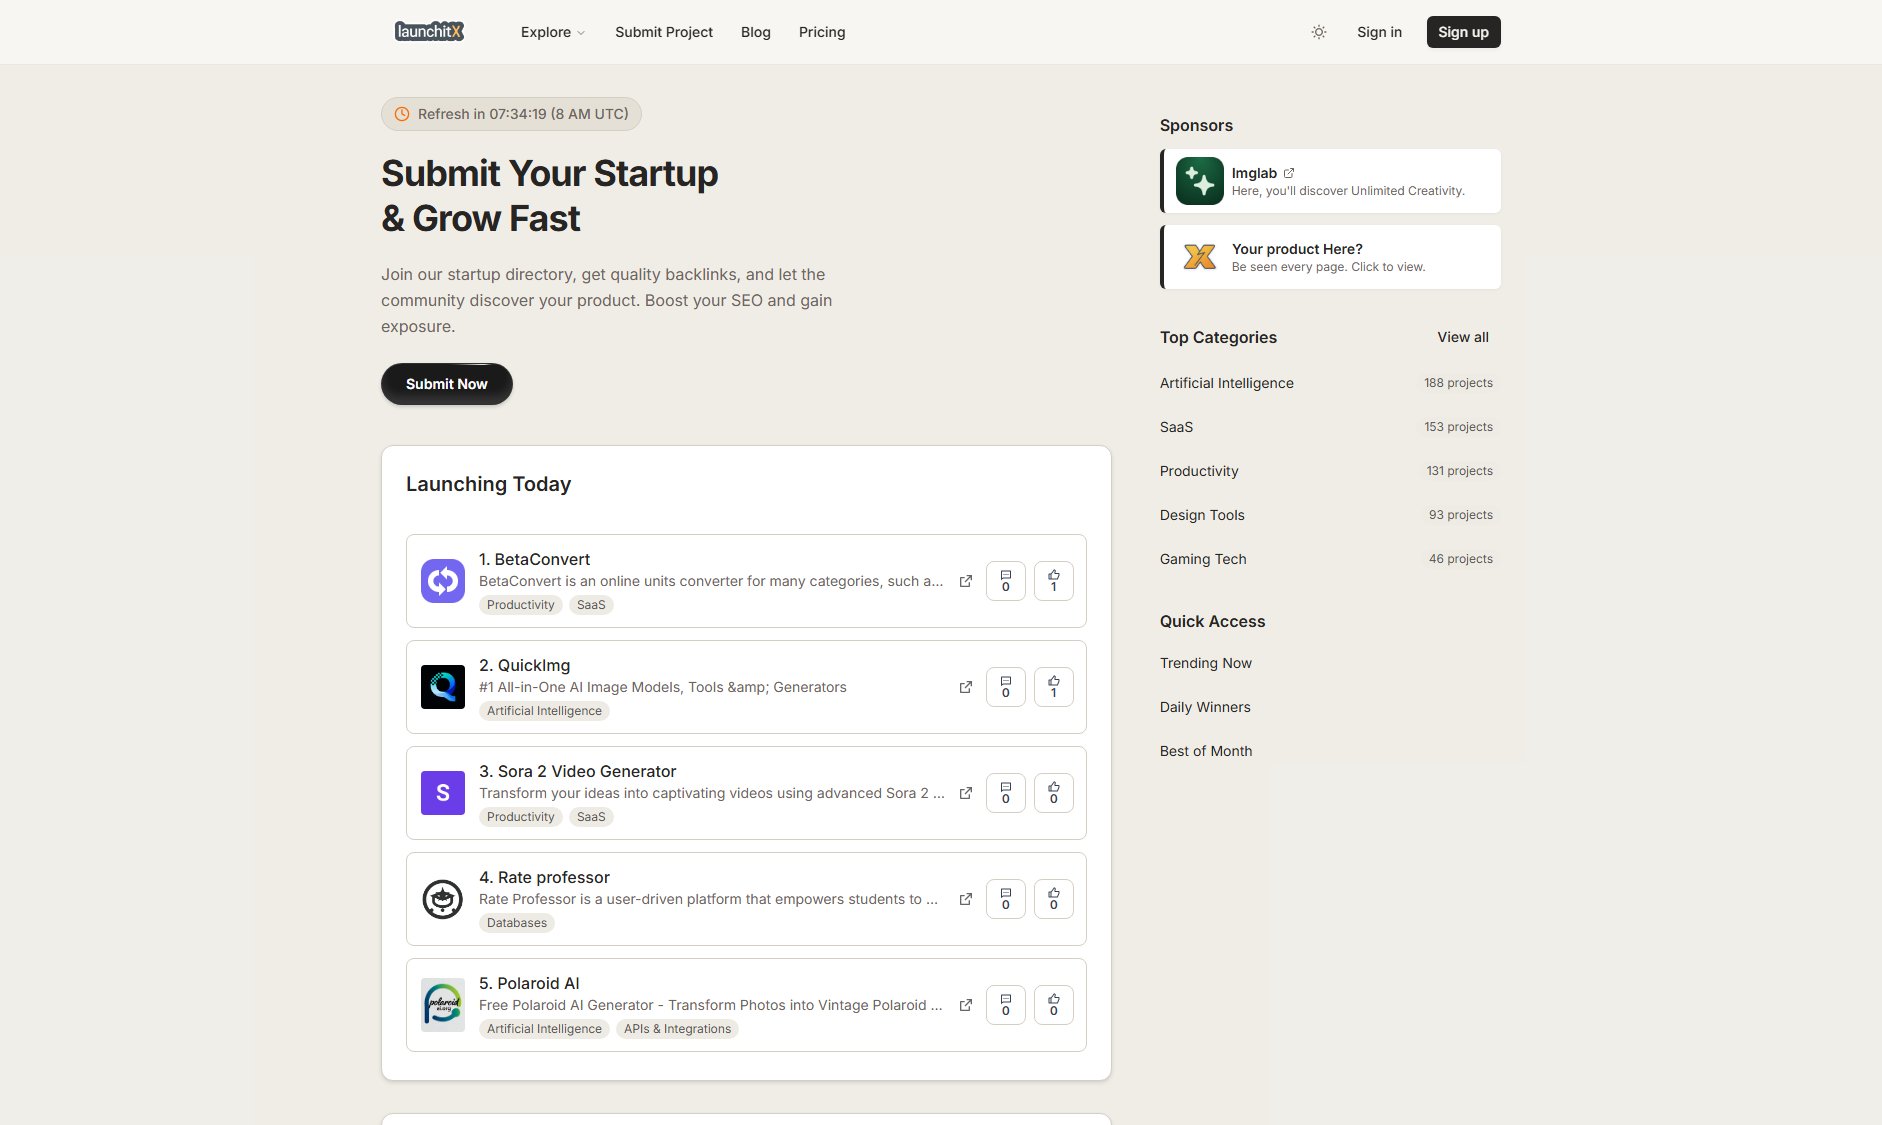
Task: Visit Rate professor via its external link icon
Action: pos(966,899)
